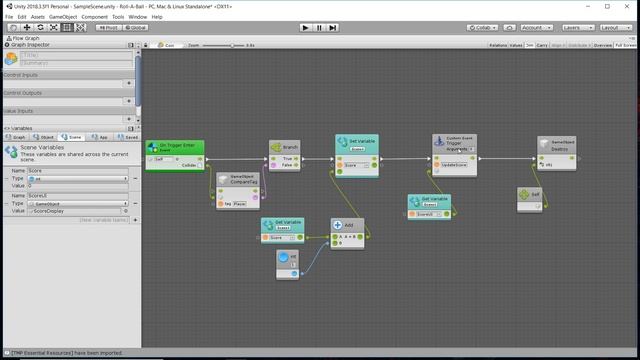Select the combined Transform tool
Screen dimensions: 640x360
pos(80,27)
